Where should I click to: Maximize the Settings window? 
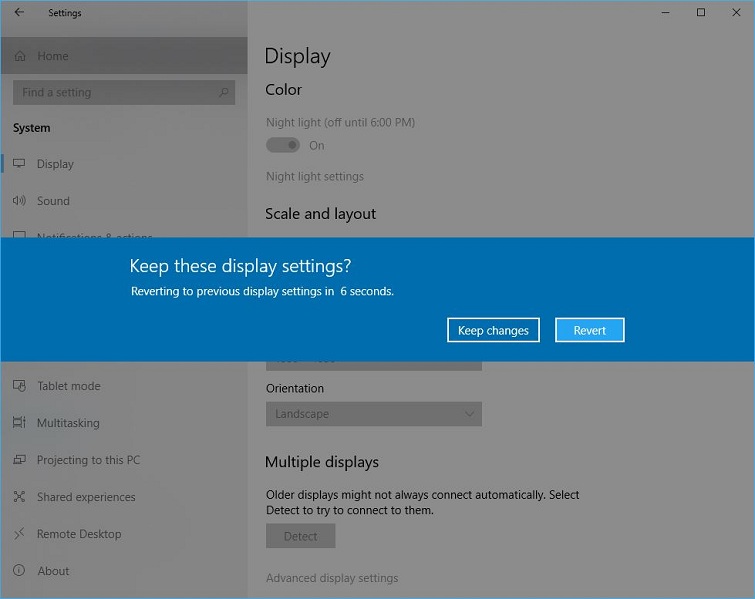[700, 13]
